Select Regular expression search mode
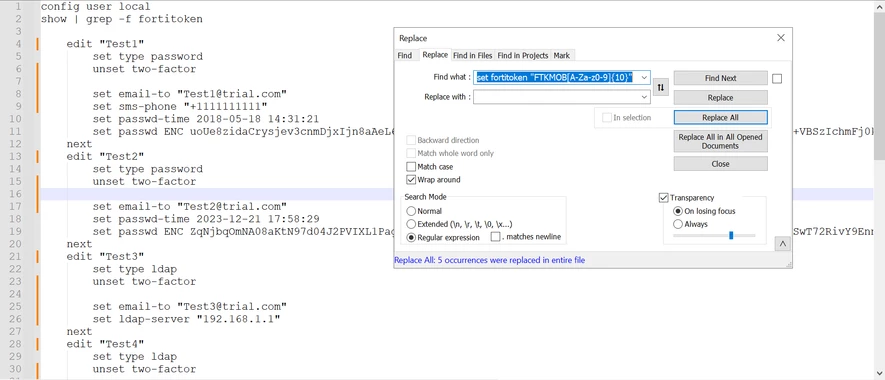 tap(411, 237)
